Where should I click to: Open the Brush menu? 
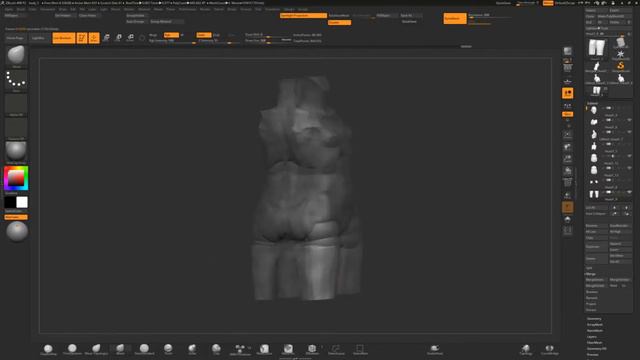click(x=20, y=9)
